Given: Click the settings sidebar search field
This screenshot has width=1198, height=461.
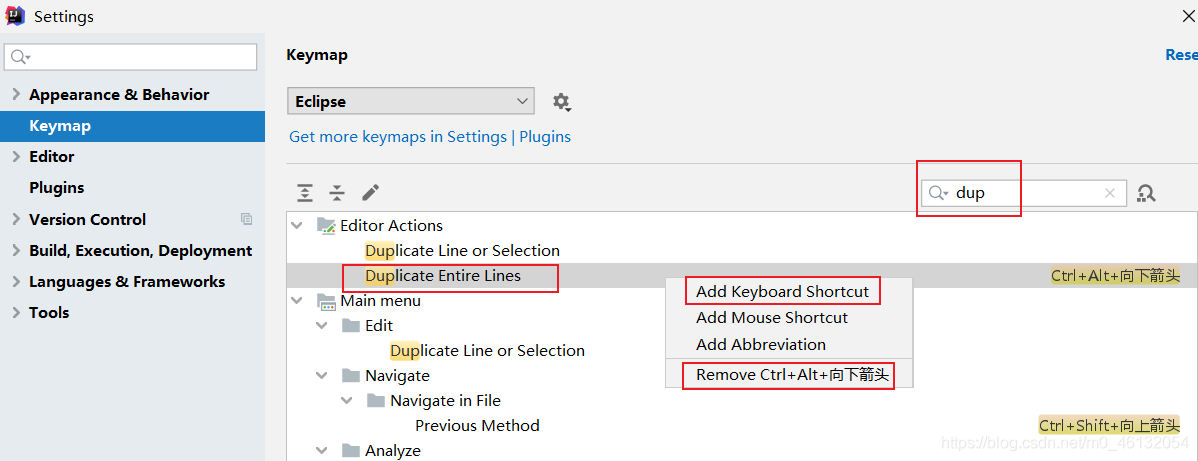Looking at the screenshot, I should (131, 57).
